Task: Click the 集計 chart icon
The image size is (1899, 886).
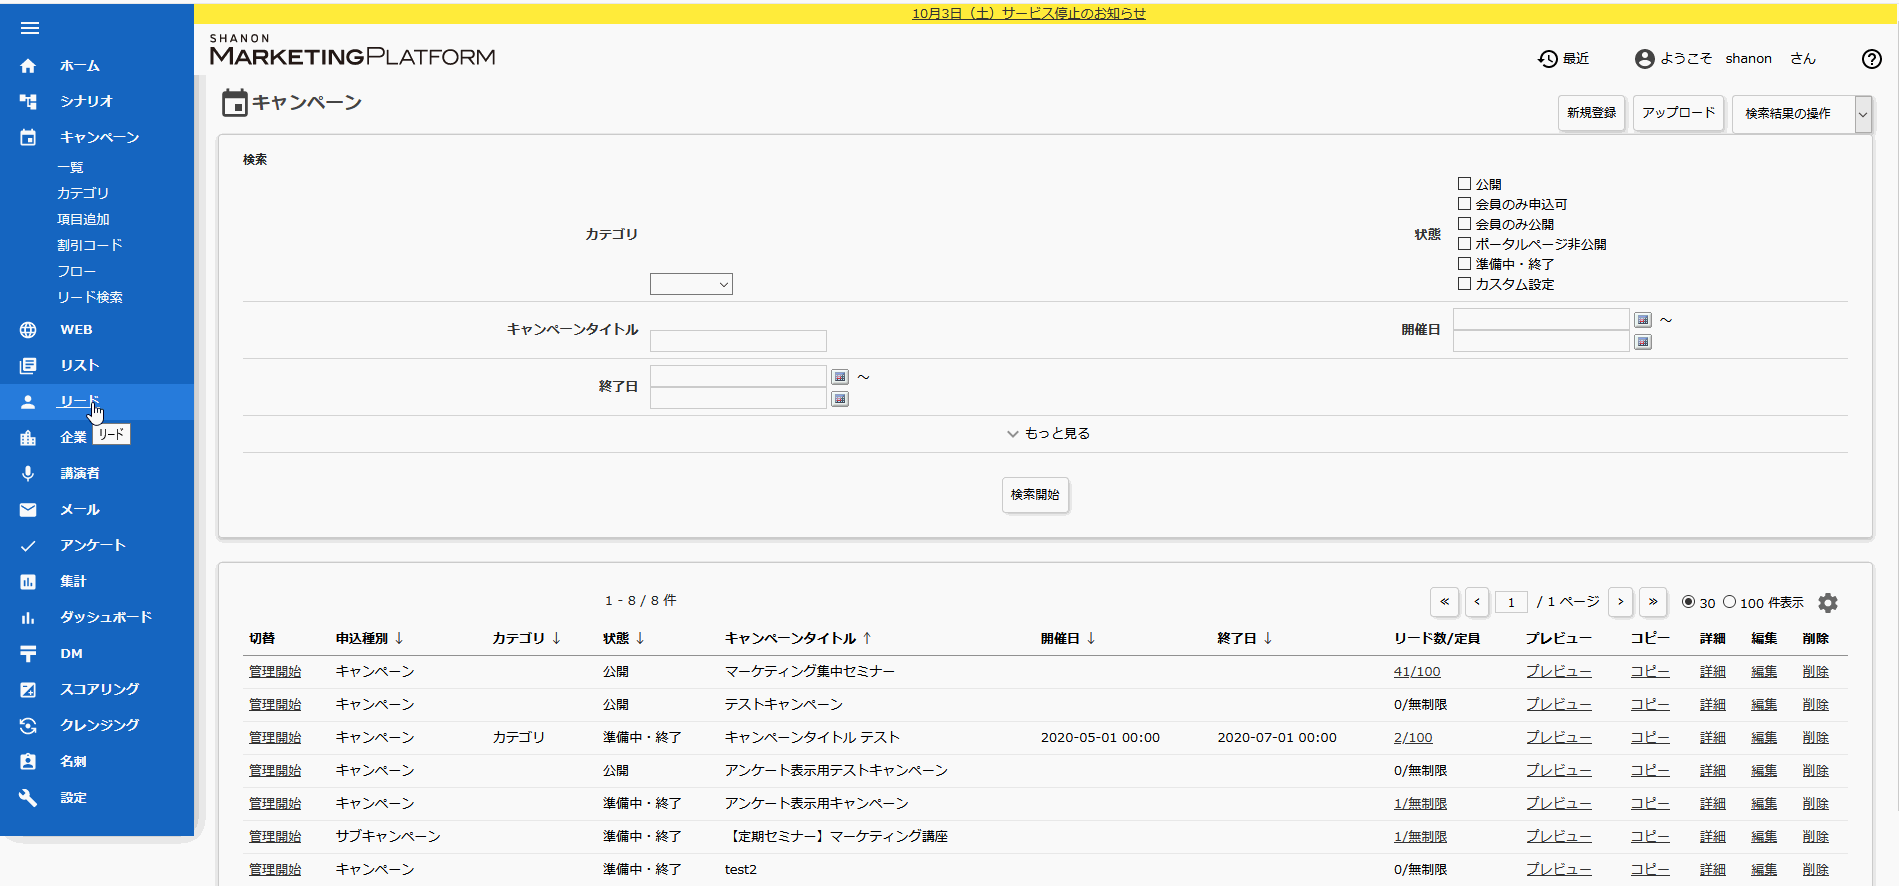Action: click(28, 582)
